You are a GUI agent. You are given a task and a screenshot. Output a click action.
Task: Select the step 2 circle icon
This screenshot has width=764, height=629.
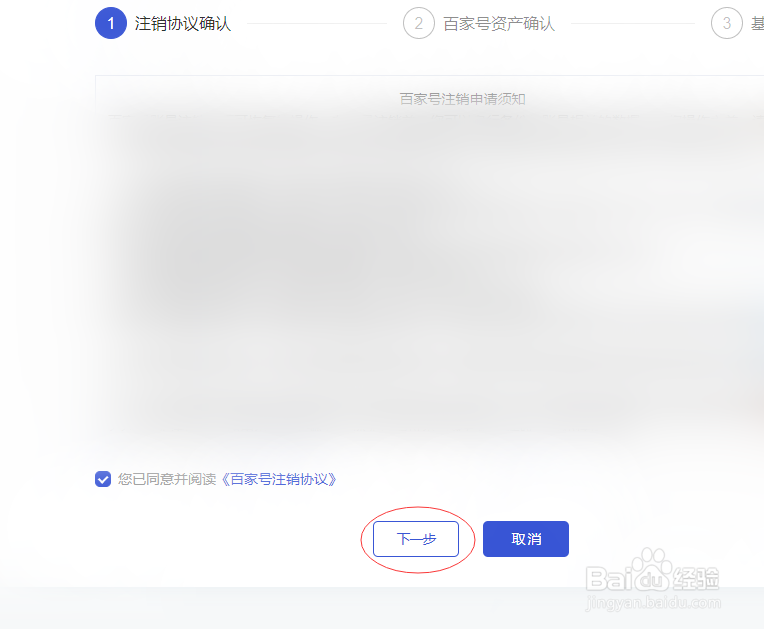click(419, 23)
